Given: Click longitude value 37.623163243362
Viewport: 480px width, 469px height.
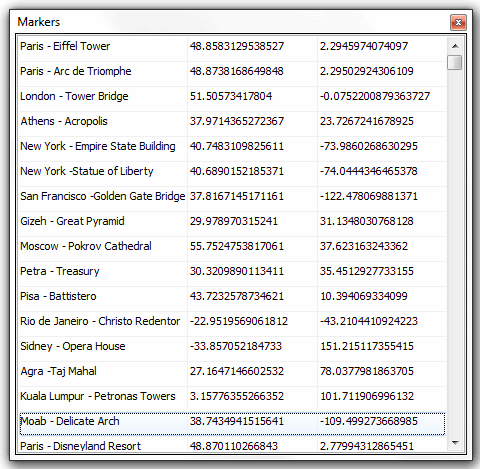Looking at the screenshot, I should [364, 246].
